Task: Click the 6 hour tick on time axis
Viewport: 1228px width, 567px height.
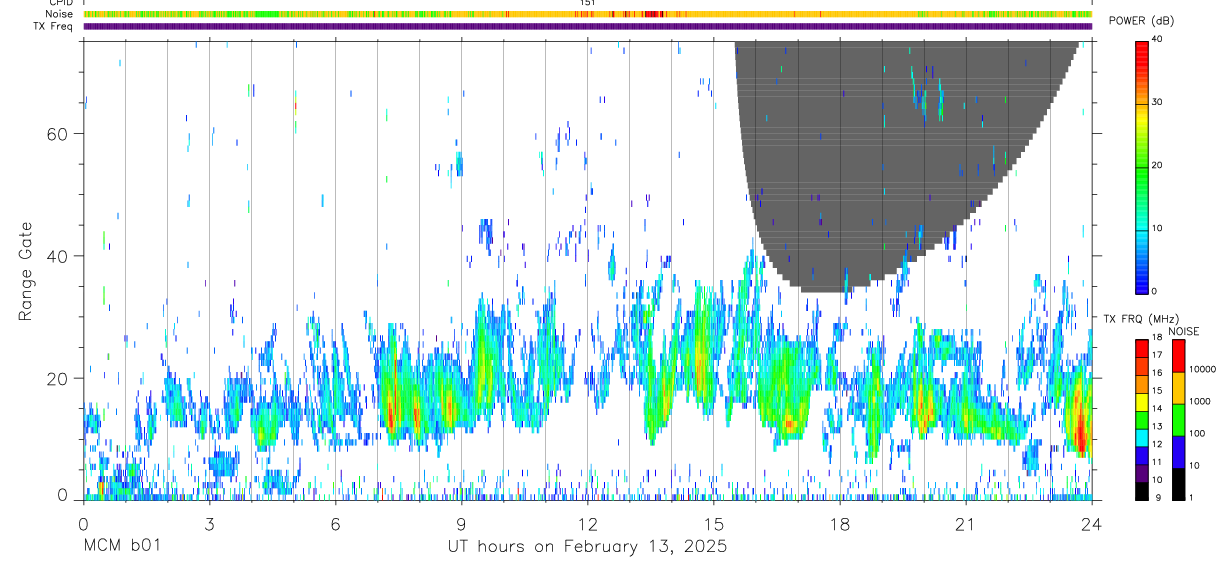Action: pos(335,523)
